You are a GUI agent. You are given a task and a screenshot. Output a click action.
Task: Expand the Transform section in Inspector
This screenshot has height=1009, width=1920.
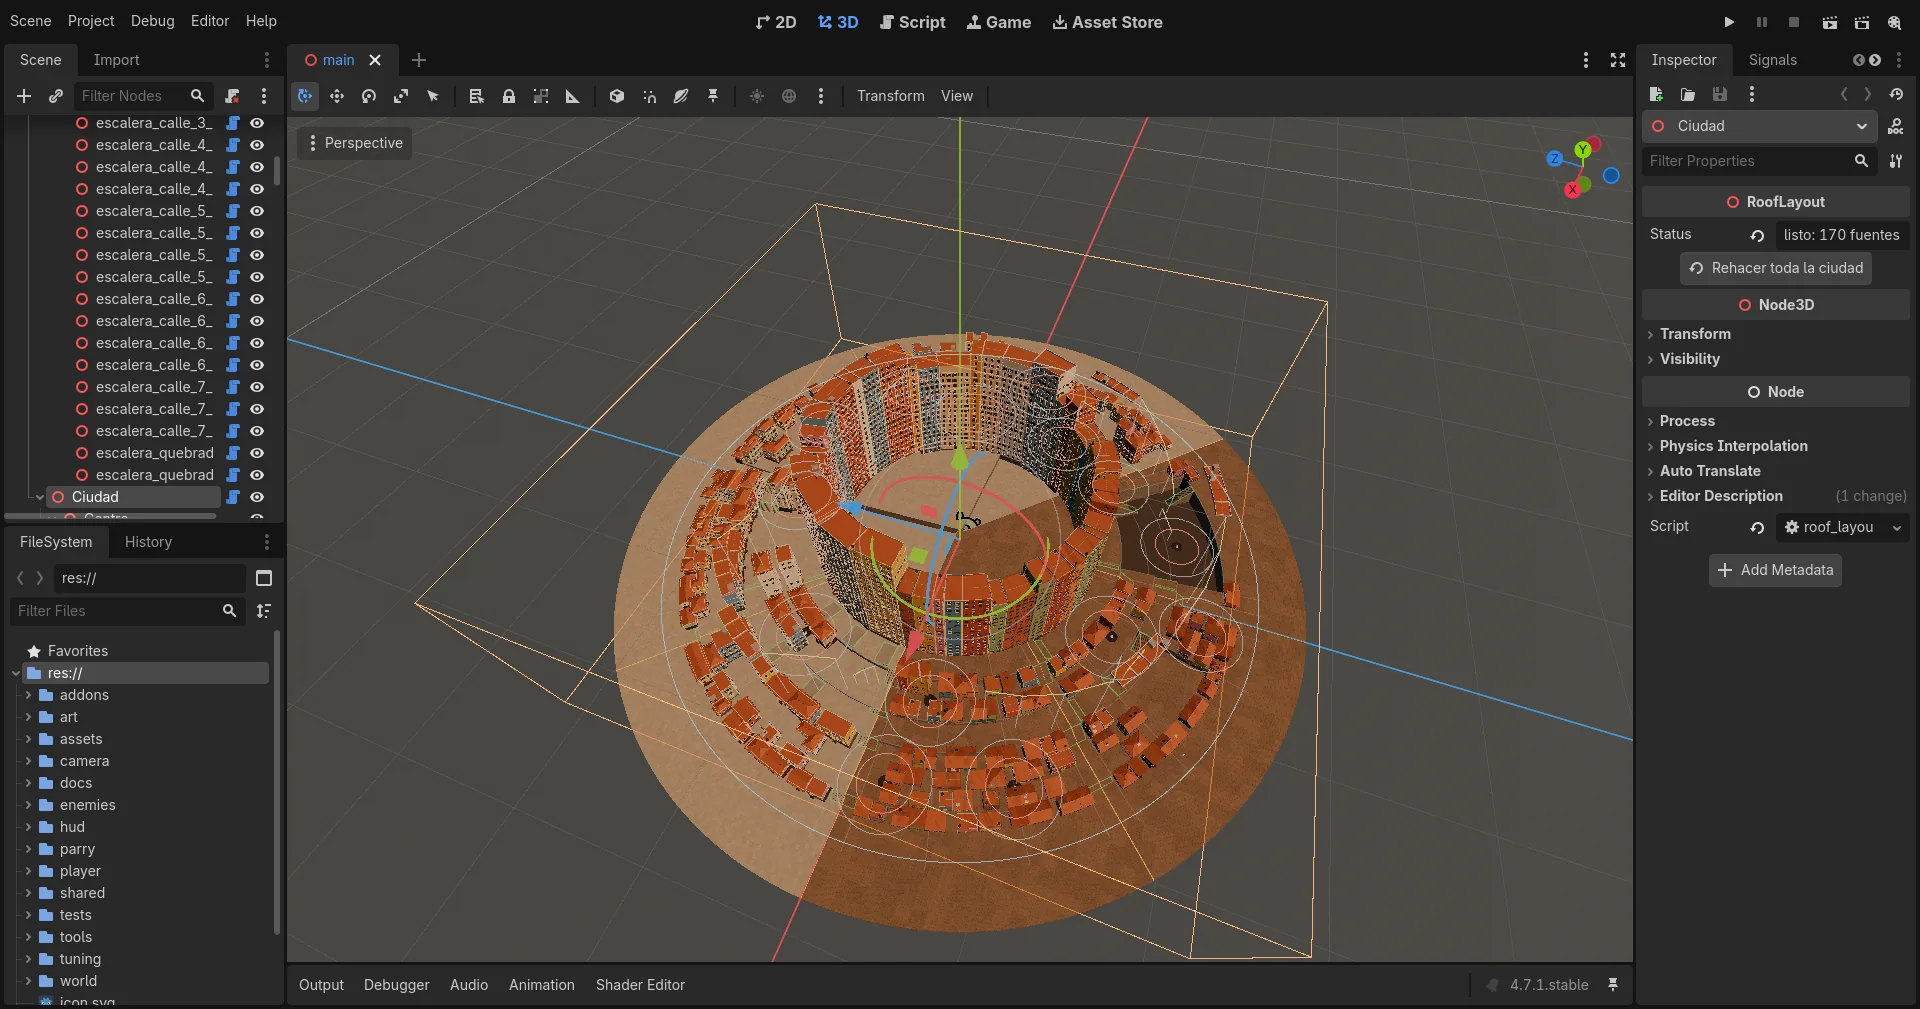tap(1695, 334)
